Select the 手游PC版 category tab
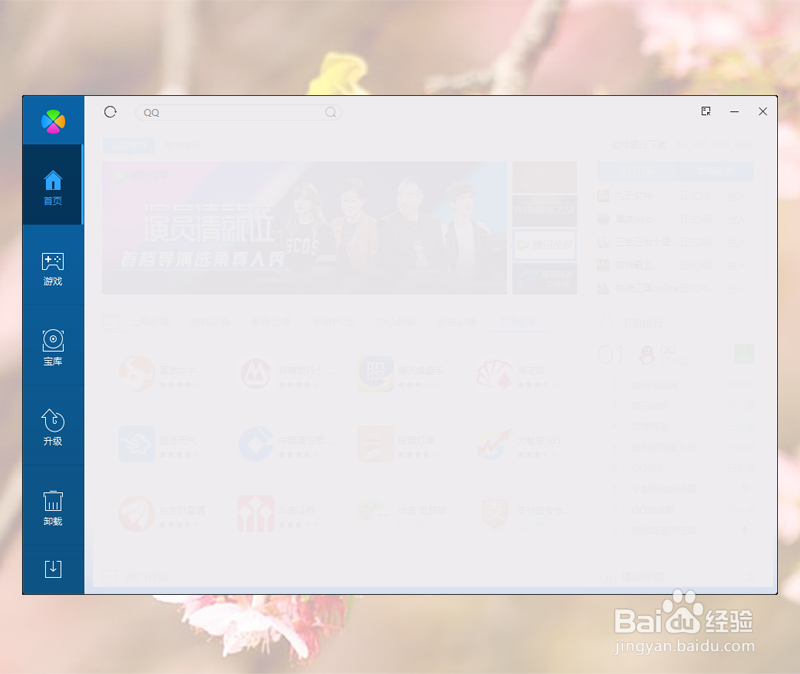 point(334,322)
